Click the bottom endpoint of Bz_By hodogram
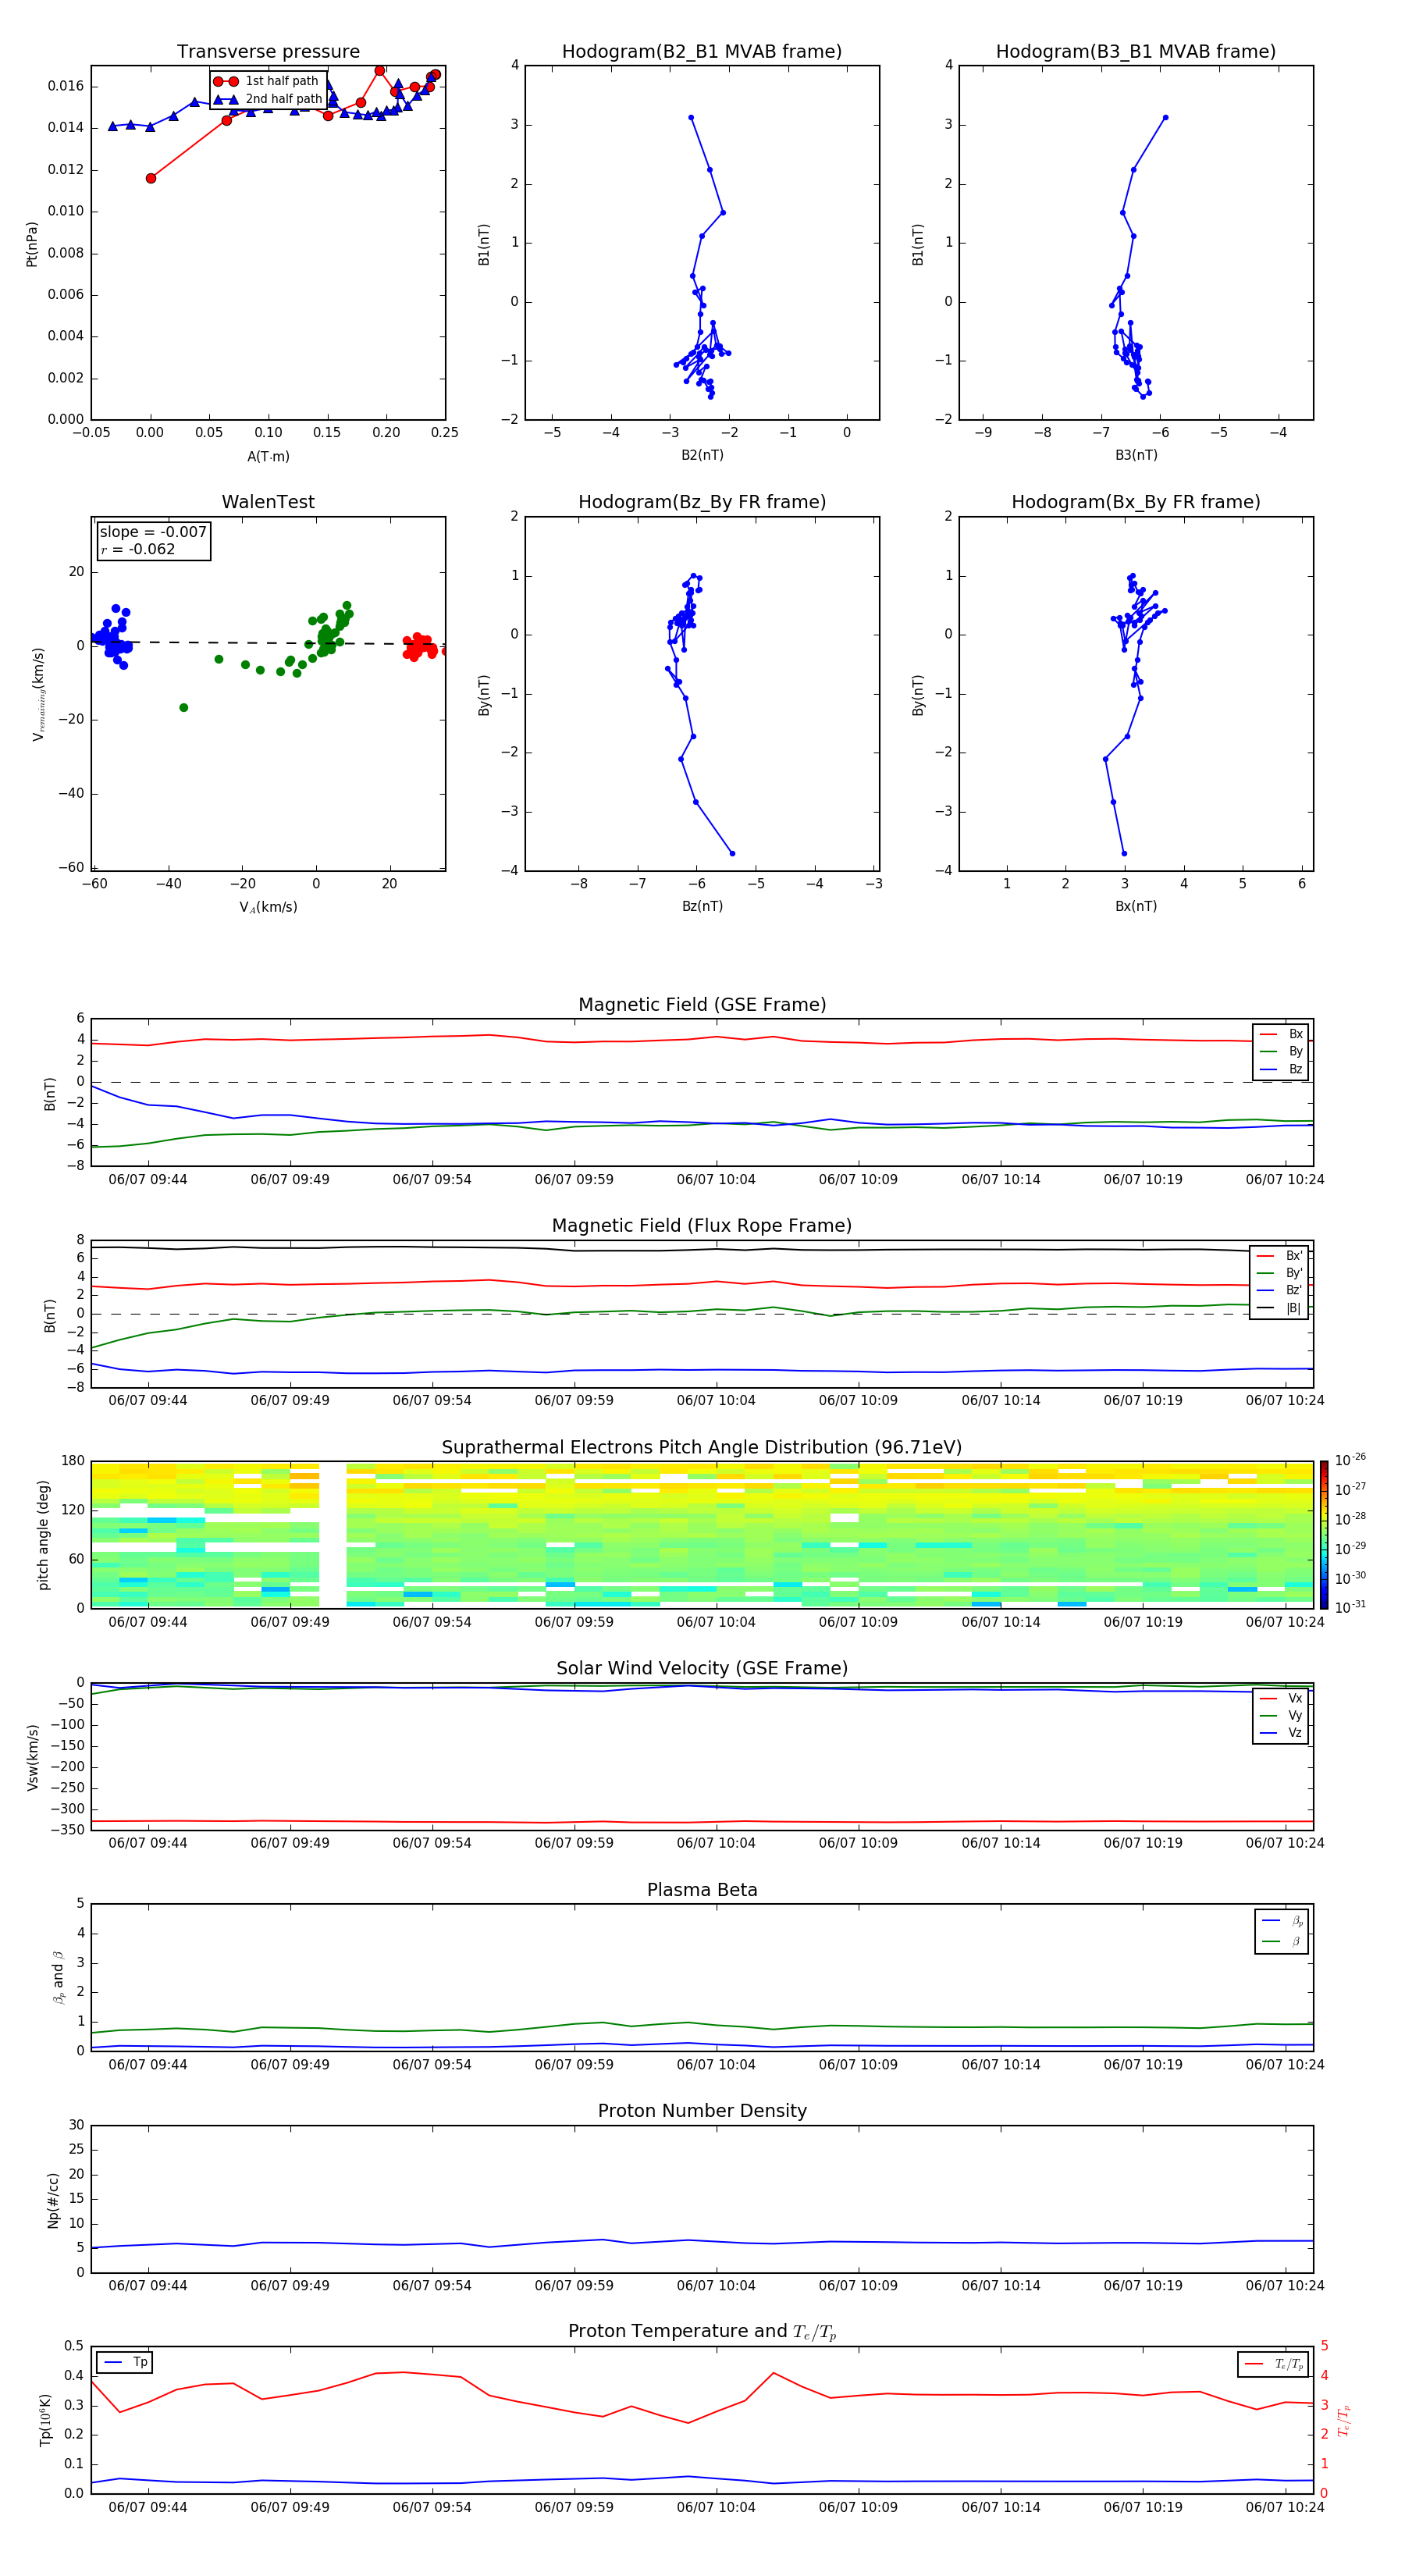Screen dimensions: 1405x2576 point(732,853)
